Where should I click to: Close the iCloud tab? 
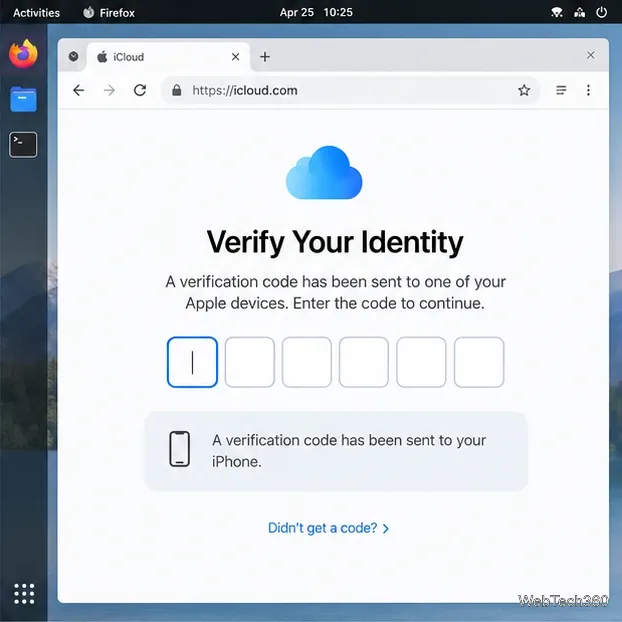tap(236, 57)
